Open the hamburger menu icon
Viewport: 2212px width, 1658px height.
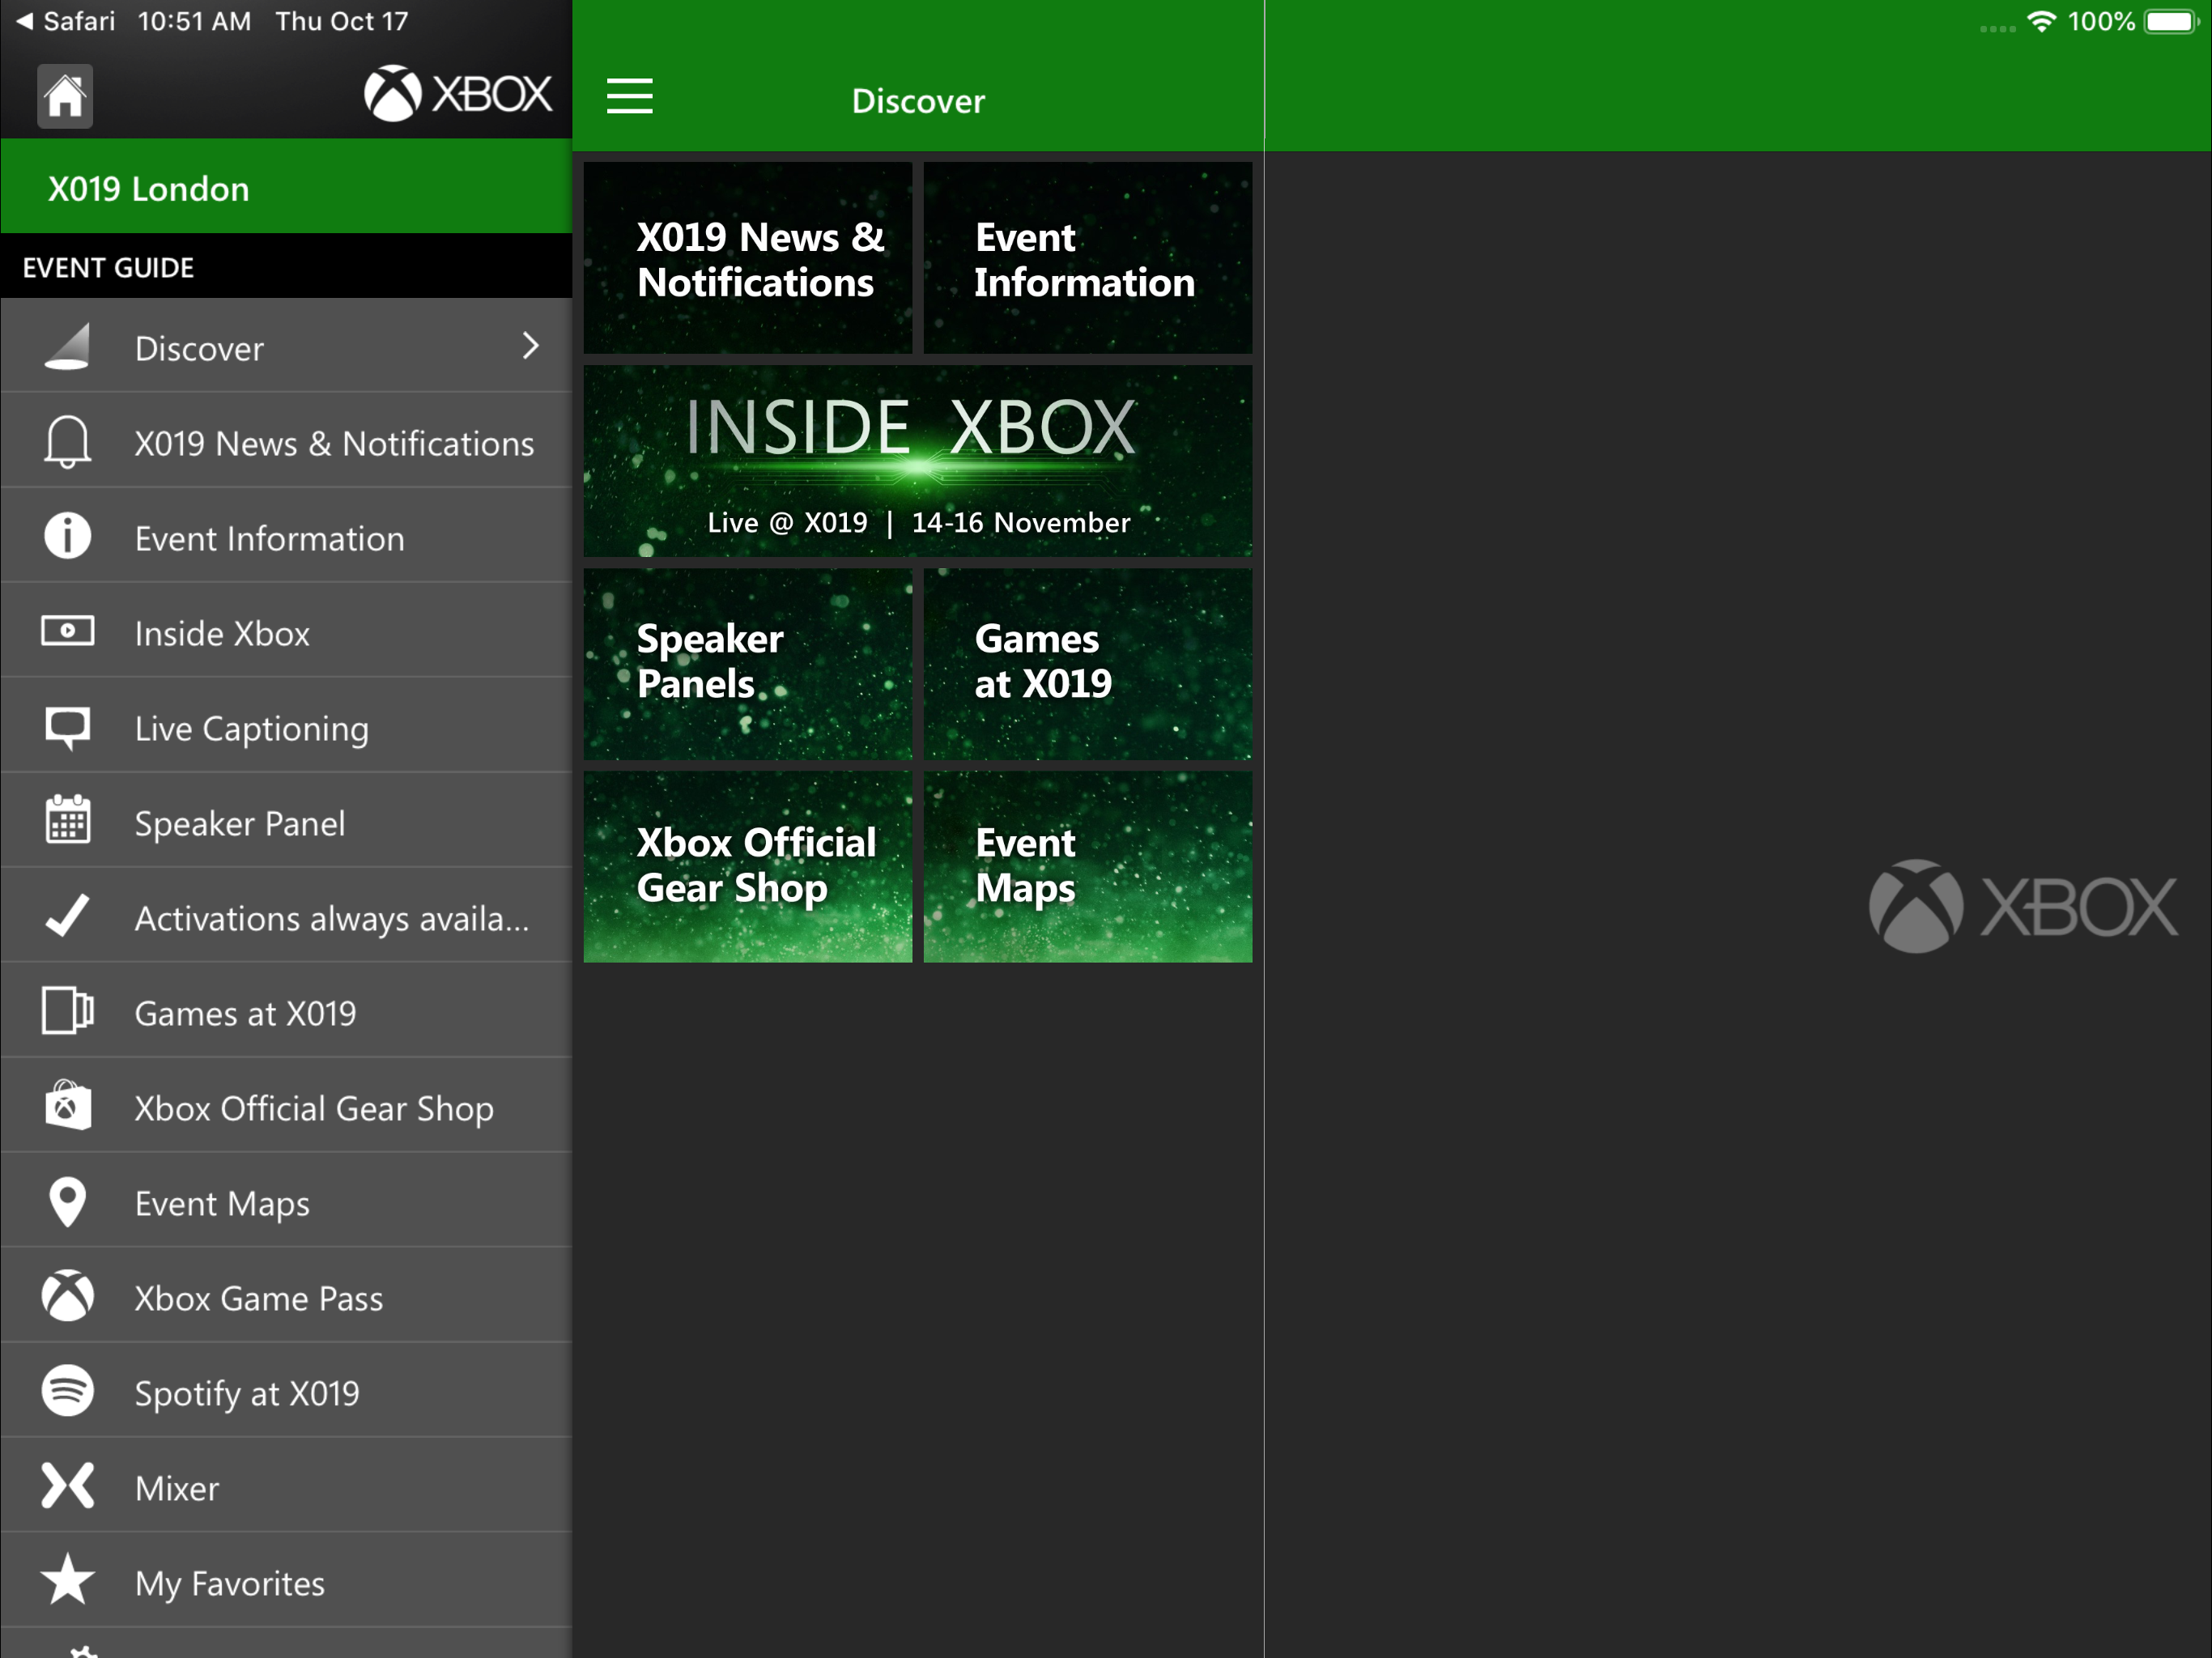click(x=629, y=97)
